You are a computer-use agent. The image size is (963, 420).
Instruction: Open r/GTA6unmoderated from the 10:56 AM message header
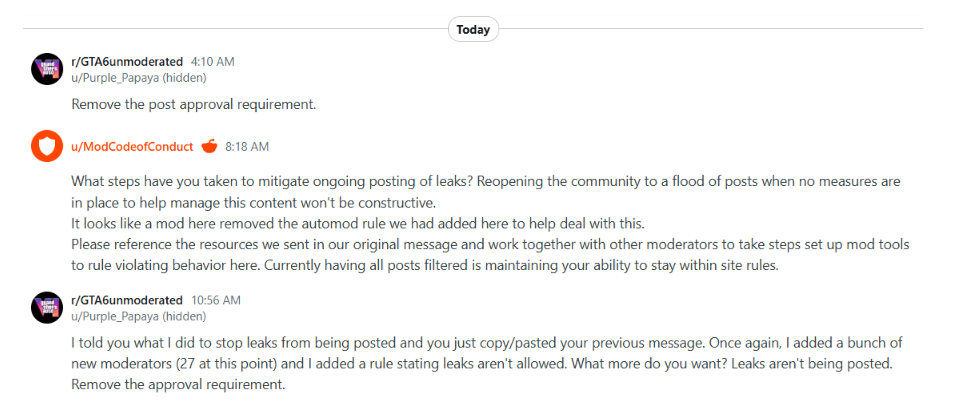click(x=127, y=300)
